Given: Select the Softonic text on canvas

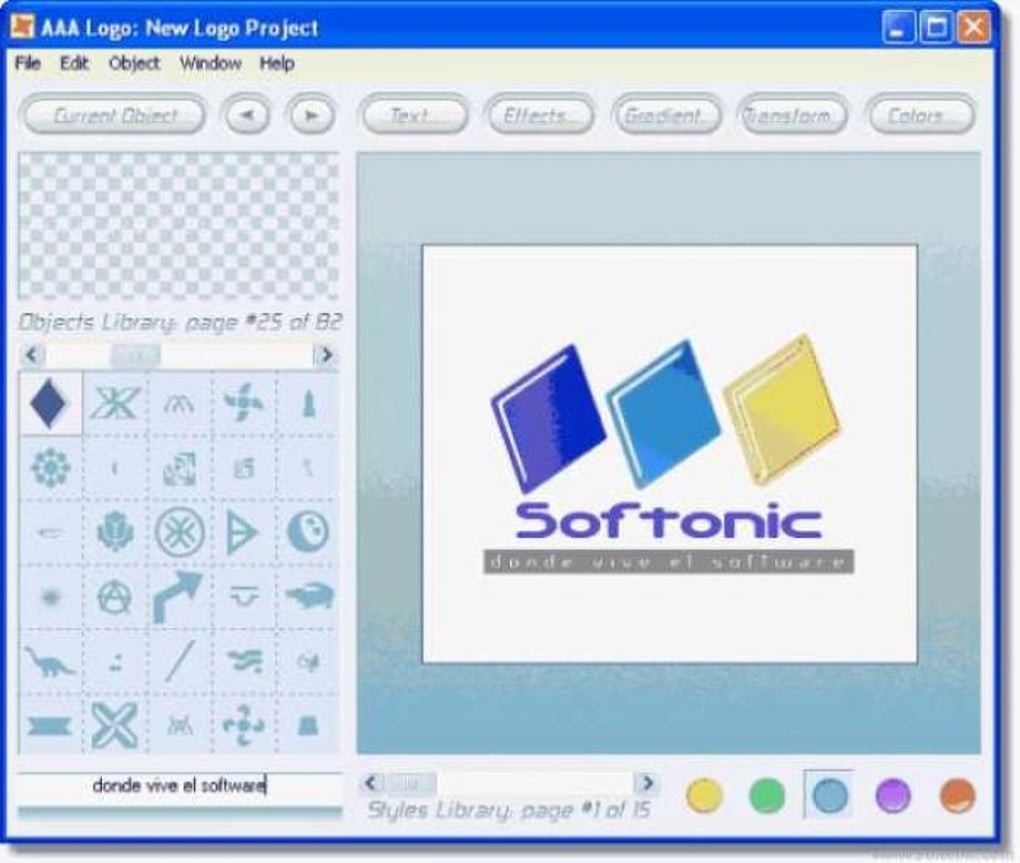Looking at the screenshot, I should pos(669,520).
